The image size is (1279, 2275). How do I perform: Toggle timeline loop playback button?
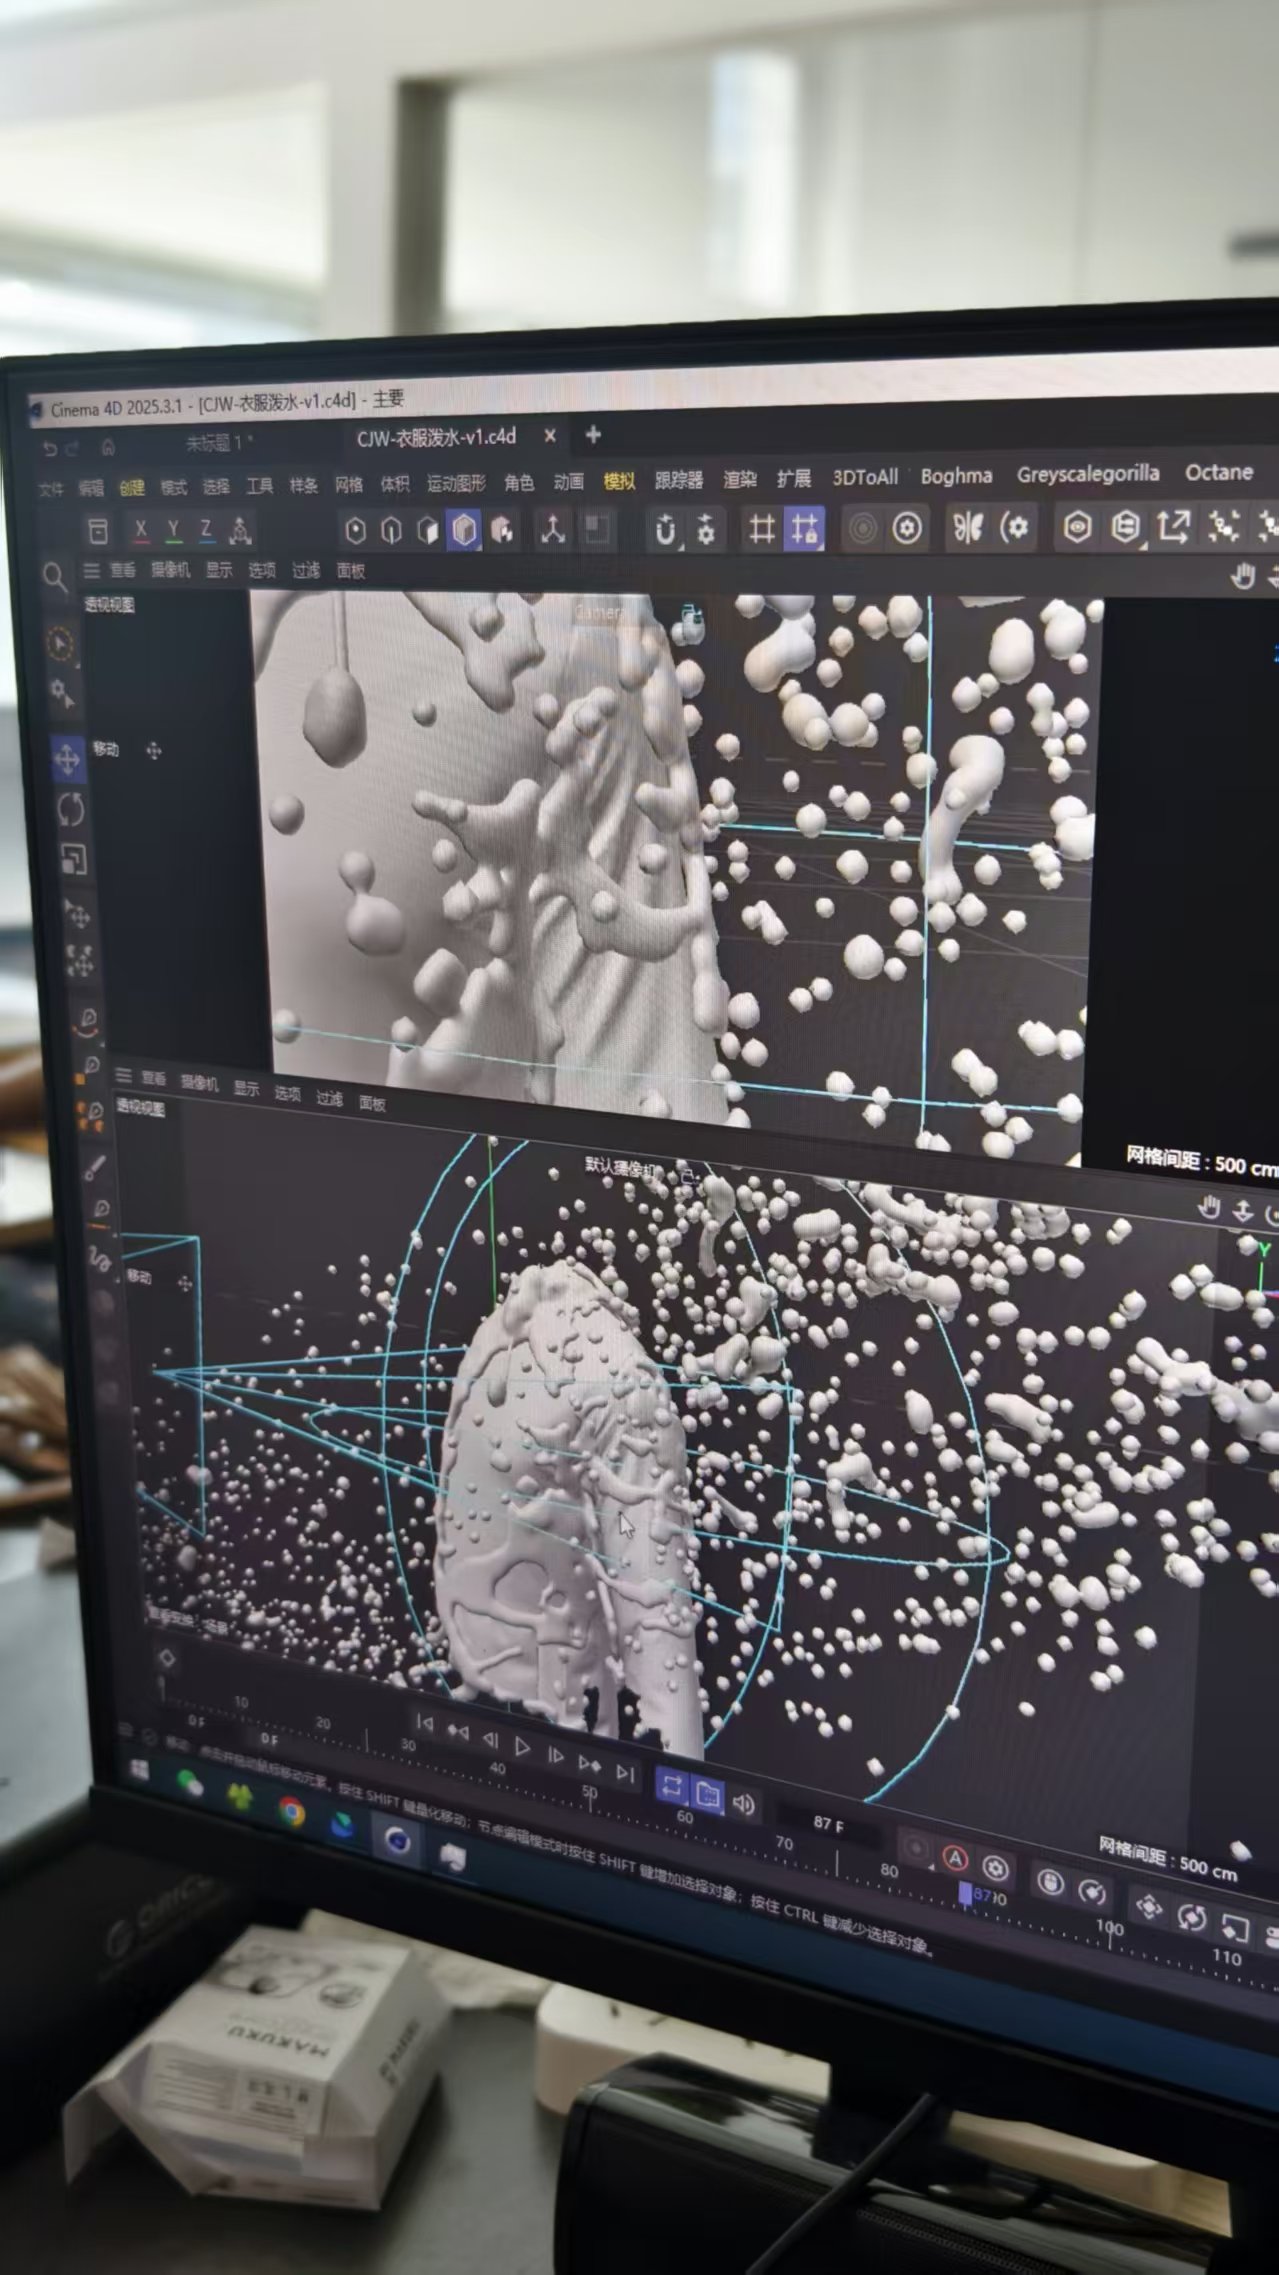tap(671, 1787)
